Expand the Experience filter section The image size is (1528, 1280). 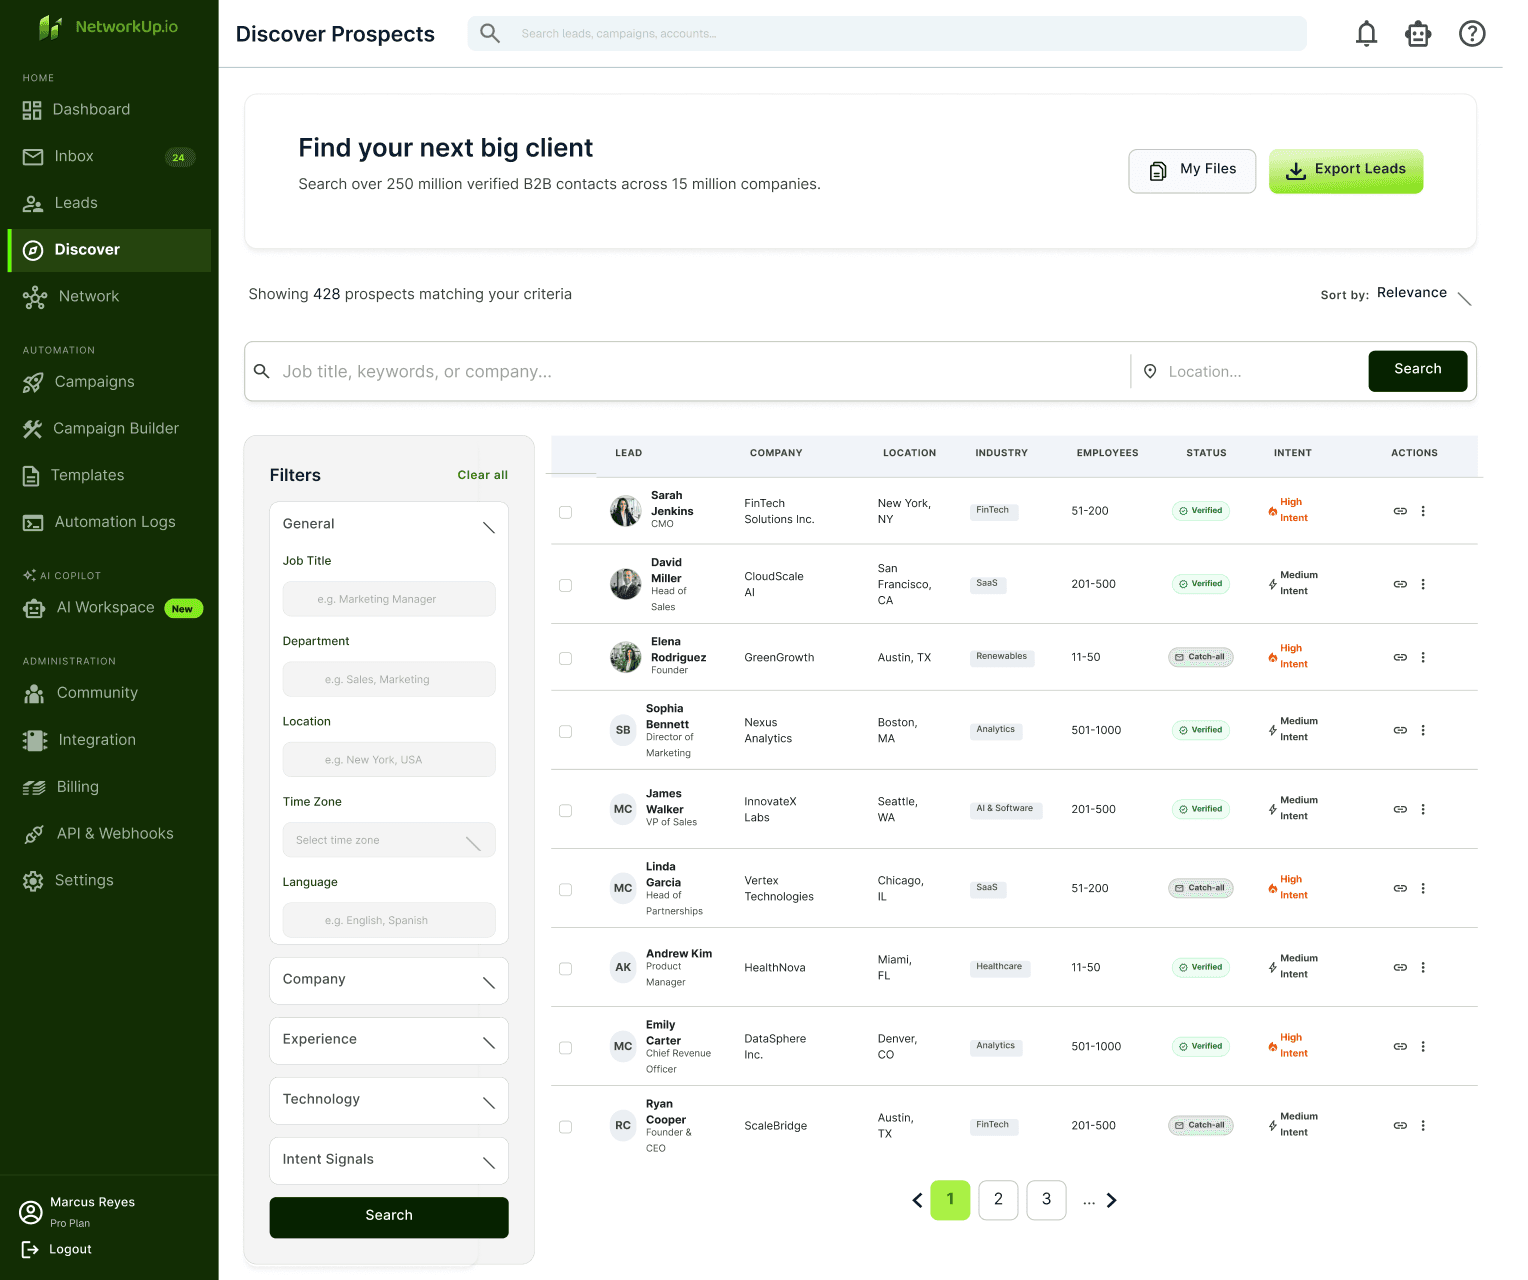[389, 1040]
